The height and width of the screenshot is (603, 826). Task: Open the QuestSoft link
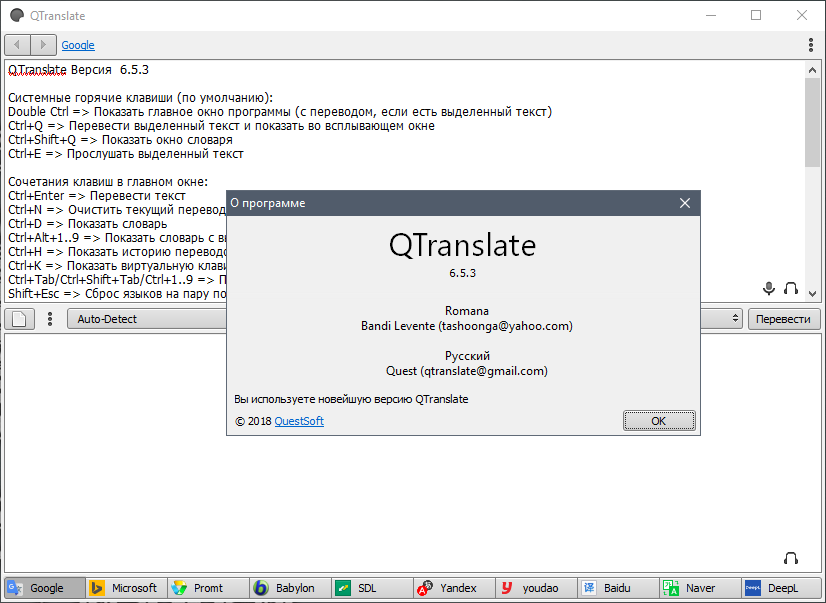(x=299, y=421)
